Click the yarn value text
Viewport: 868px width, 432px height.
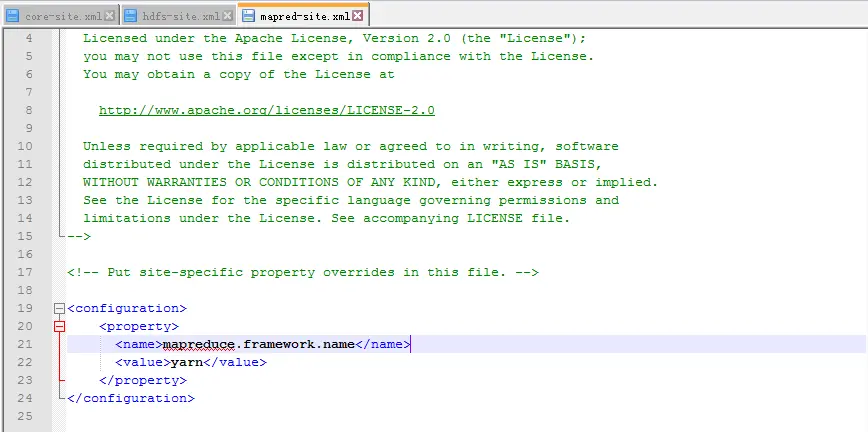click(x=187, y=362)
